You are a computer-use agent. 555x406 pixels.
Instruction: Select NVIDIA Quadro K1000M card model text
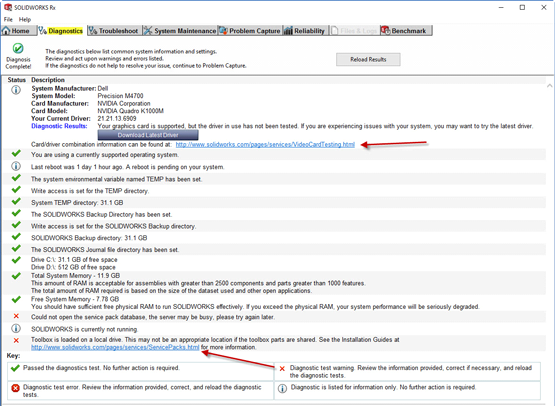(x=131, y=111)
